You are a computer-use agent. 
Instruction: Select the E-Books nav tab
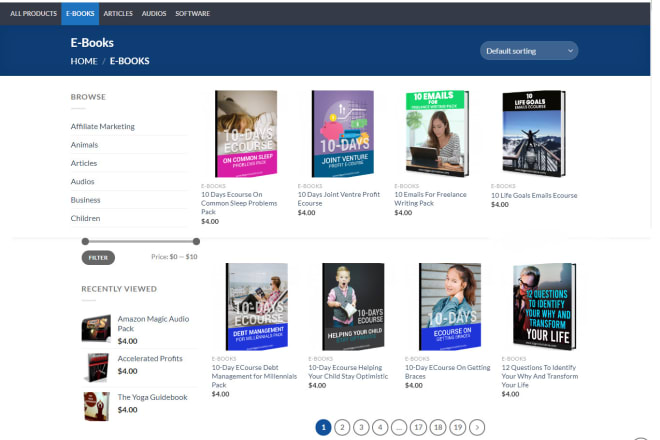80,13
